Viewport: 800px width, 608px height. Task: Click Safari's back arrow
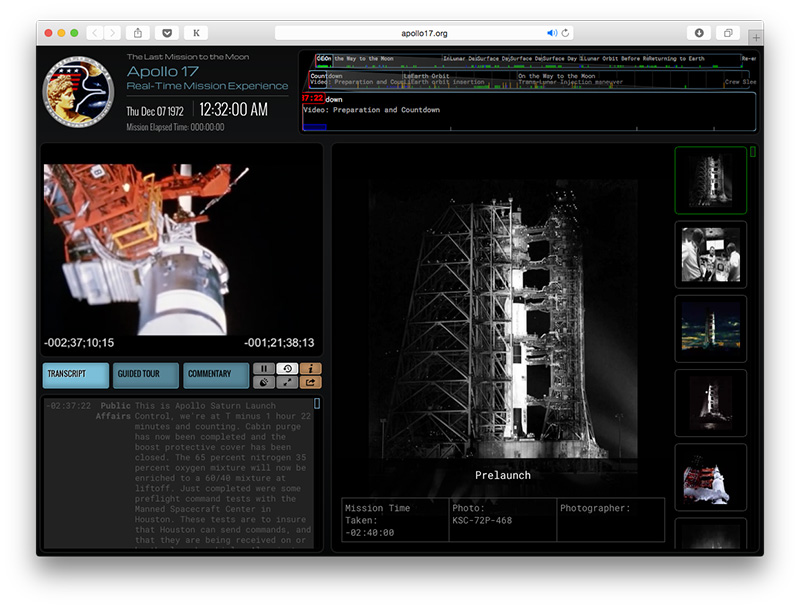[95, 33]
